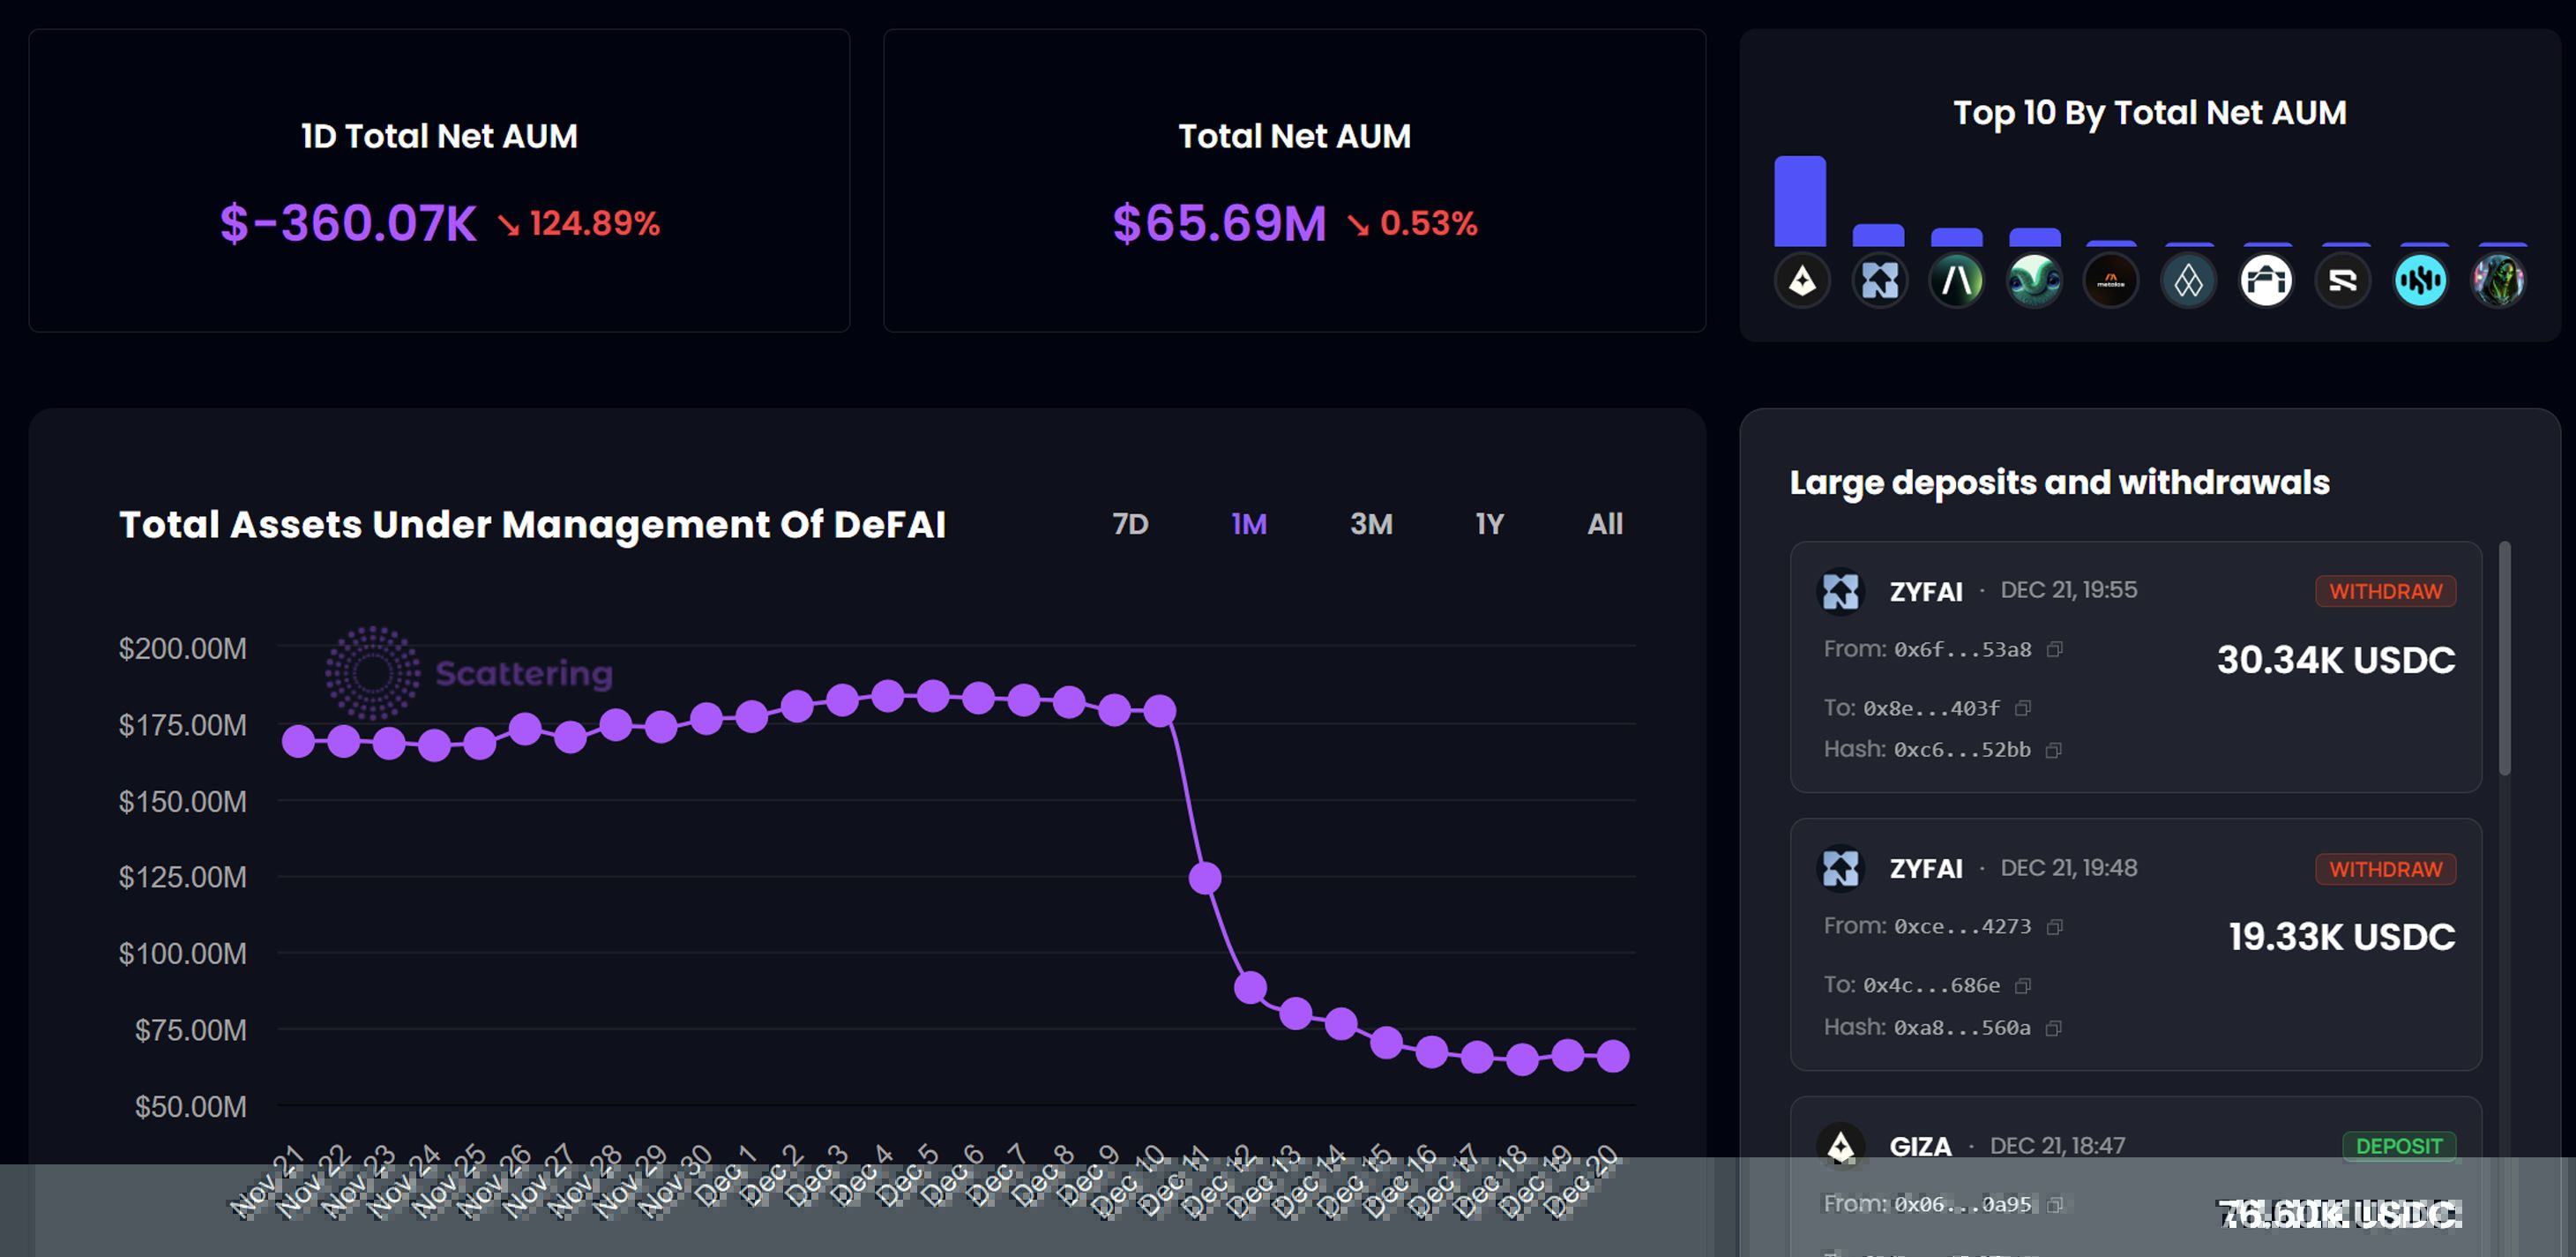Viewport: 2576px width, 1257px height.
Task: Copy the hash 0xa8...560a
Action: click(x=2054, y=1028)
